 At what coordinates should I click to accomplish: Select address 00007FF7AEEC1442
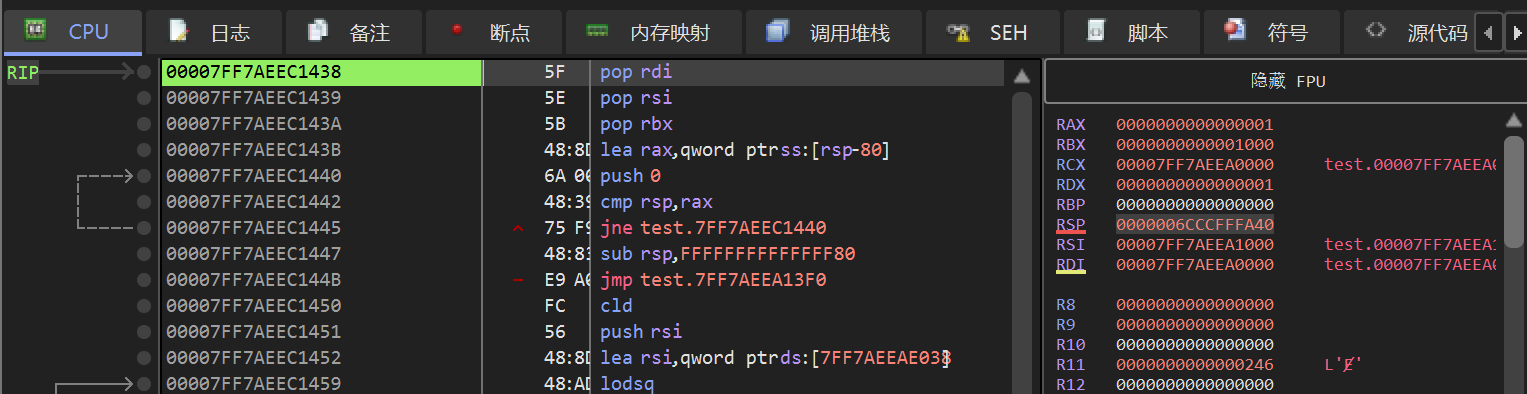[x=253, y=202]
